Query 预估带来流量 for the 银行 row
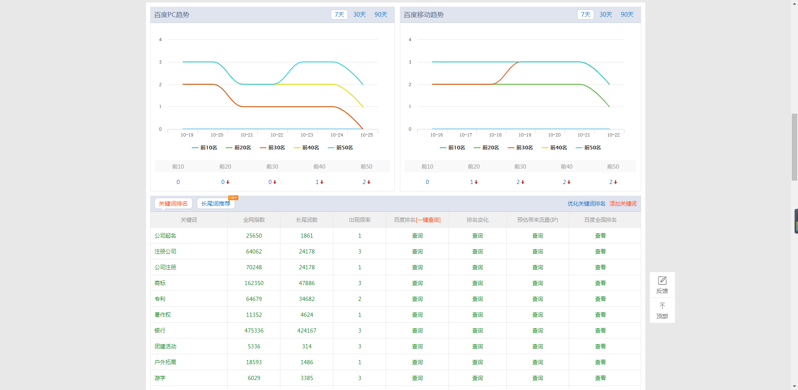This screenshot has width=798, height=390. 537,330
